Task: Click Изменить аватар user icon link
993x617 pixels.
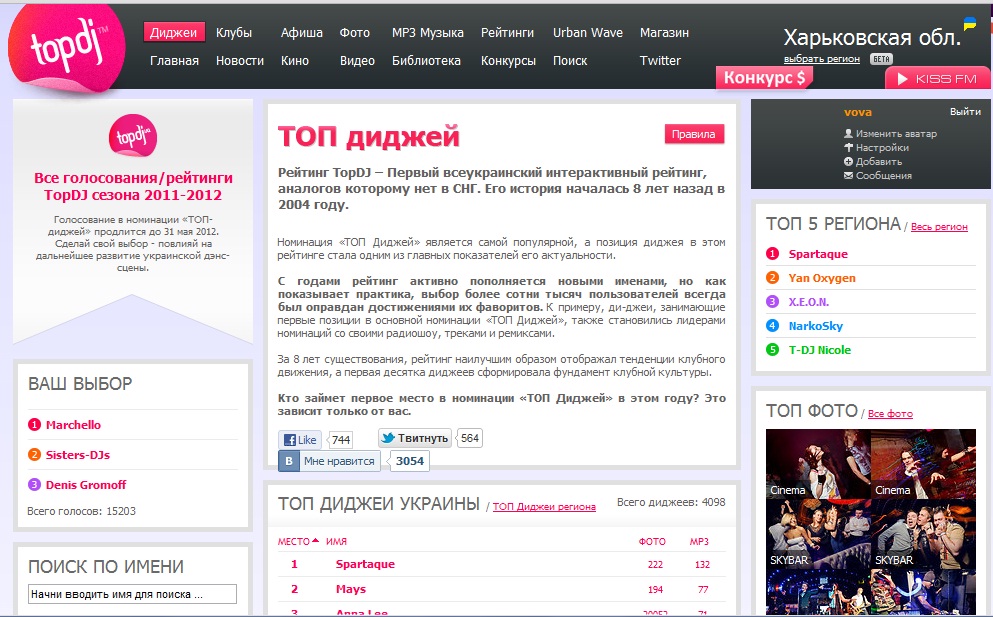Action: coord(890,134)
